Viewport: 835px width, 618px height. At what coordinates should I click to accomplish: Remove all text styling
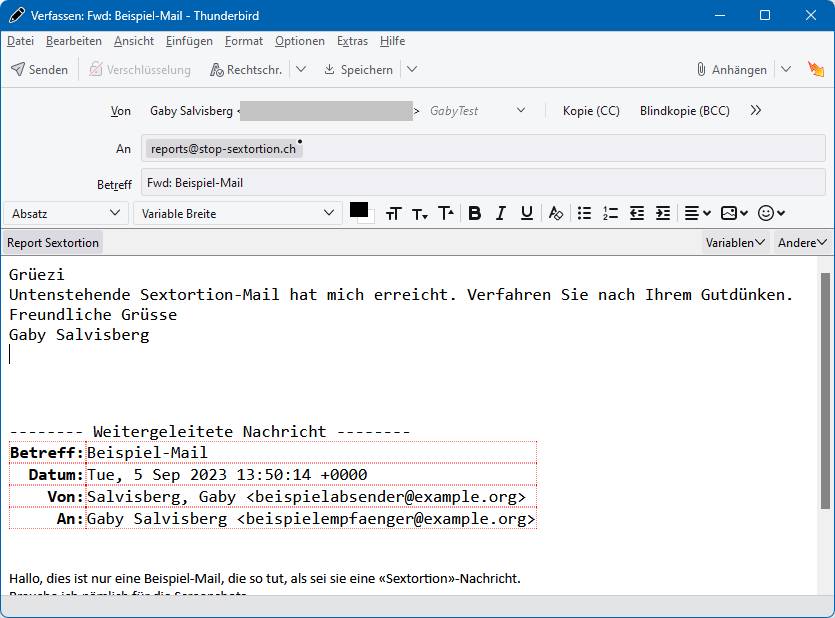pyautogui.click(x=554, y=213)
